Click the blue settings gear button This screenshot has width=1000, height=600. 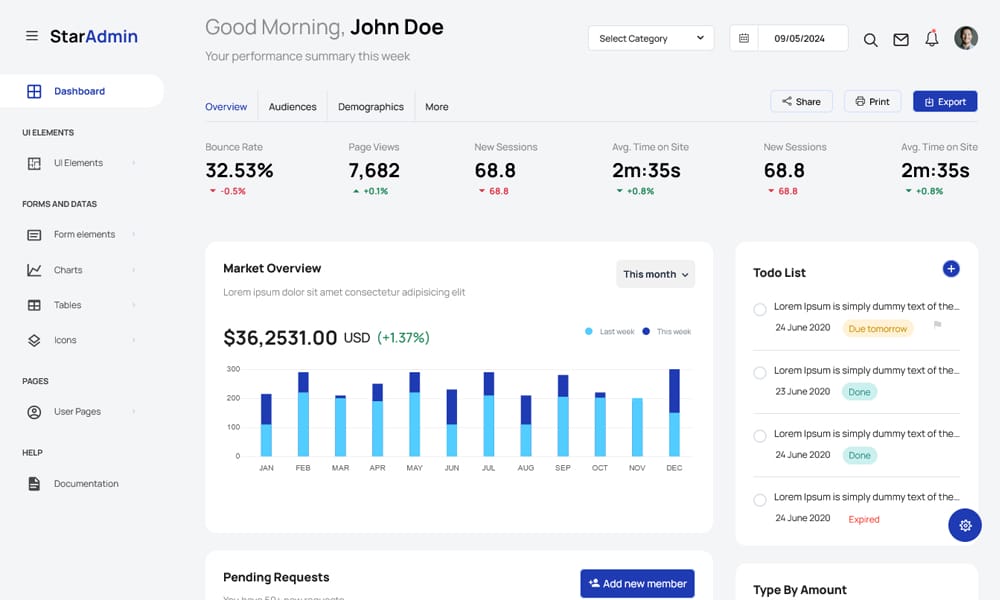(x=964, y=525)
